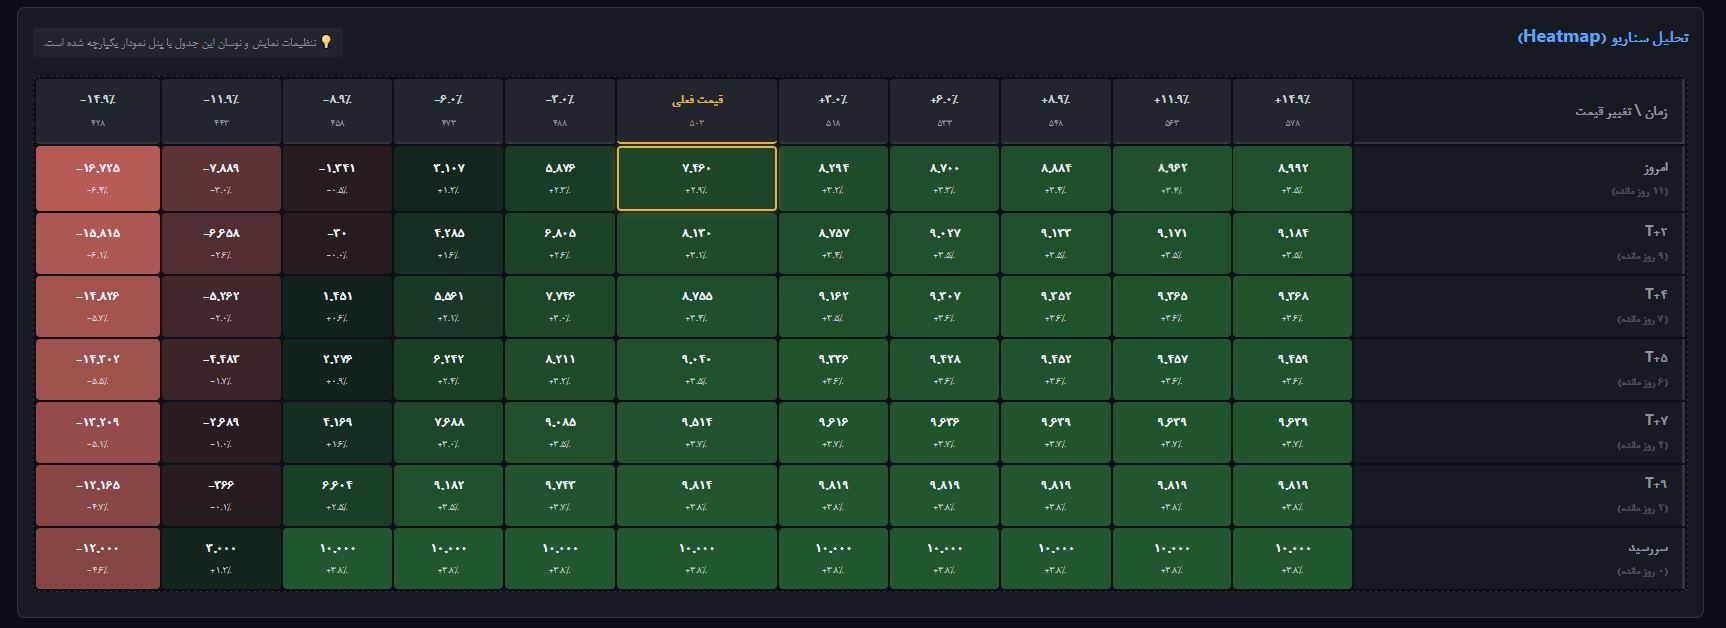The height and width of the screenshot is (628, 1726).
Task: Select the cell ۸,۷۰۰
Action: 944,178
